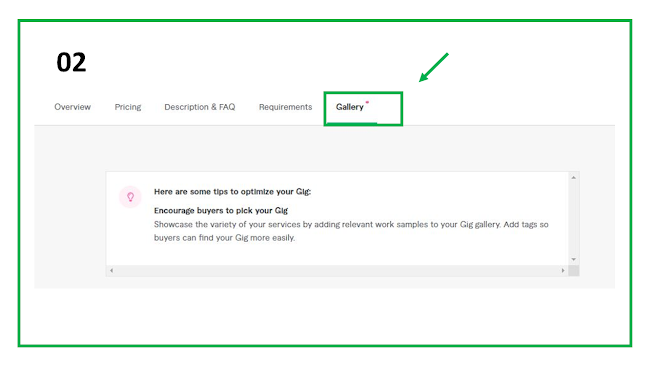Click the scroll right arrow in tips box
656x369 pixels.
pos(563,271)
